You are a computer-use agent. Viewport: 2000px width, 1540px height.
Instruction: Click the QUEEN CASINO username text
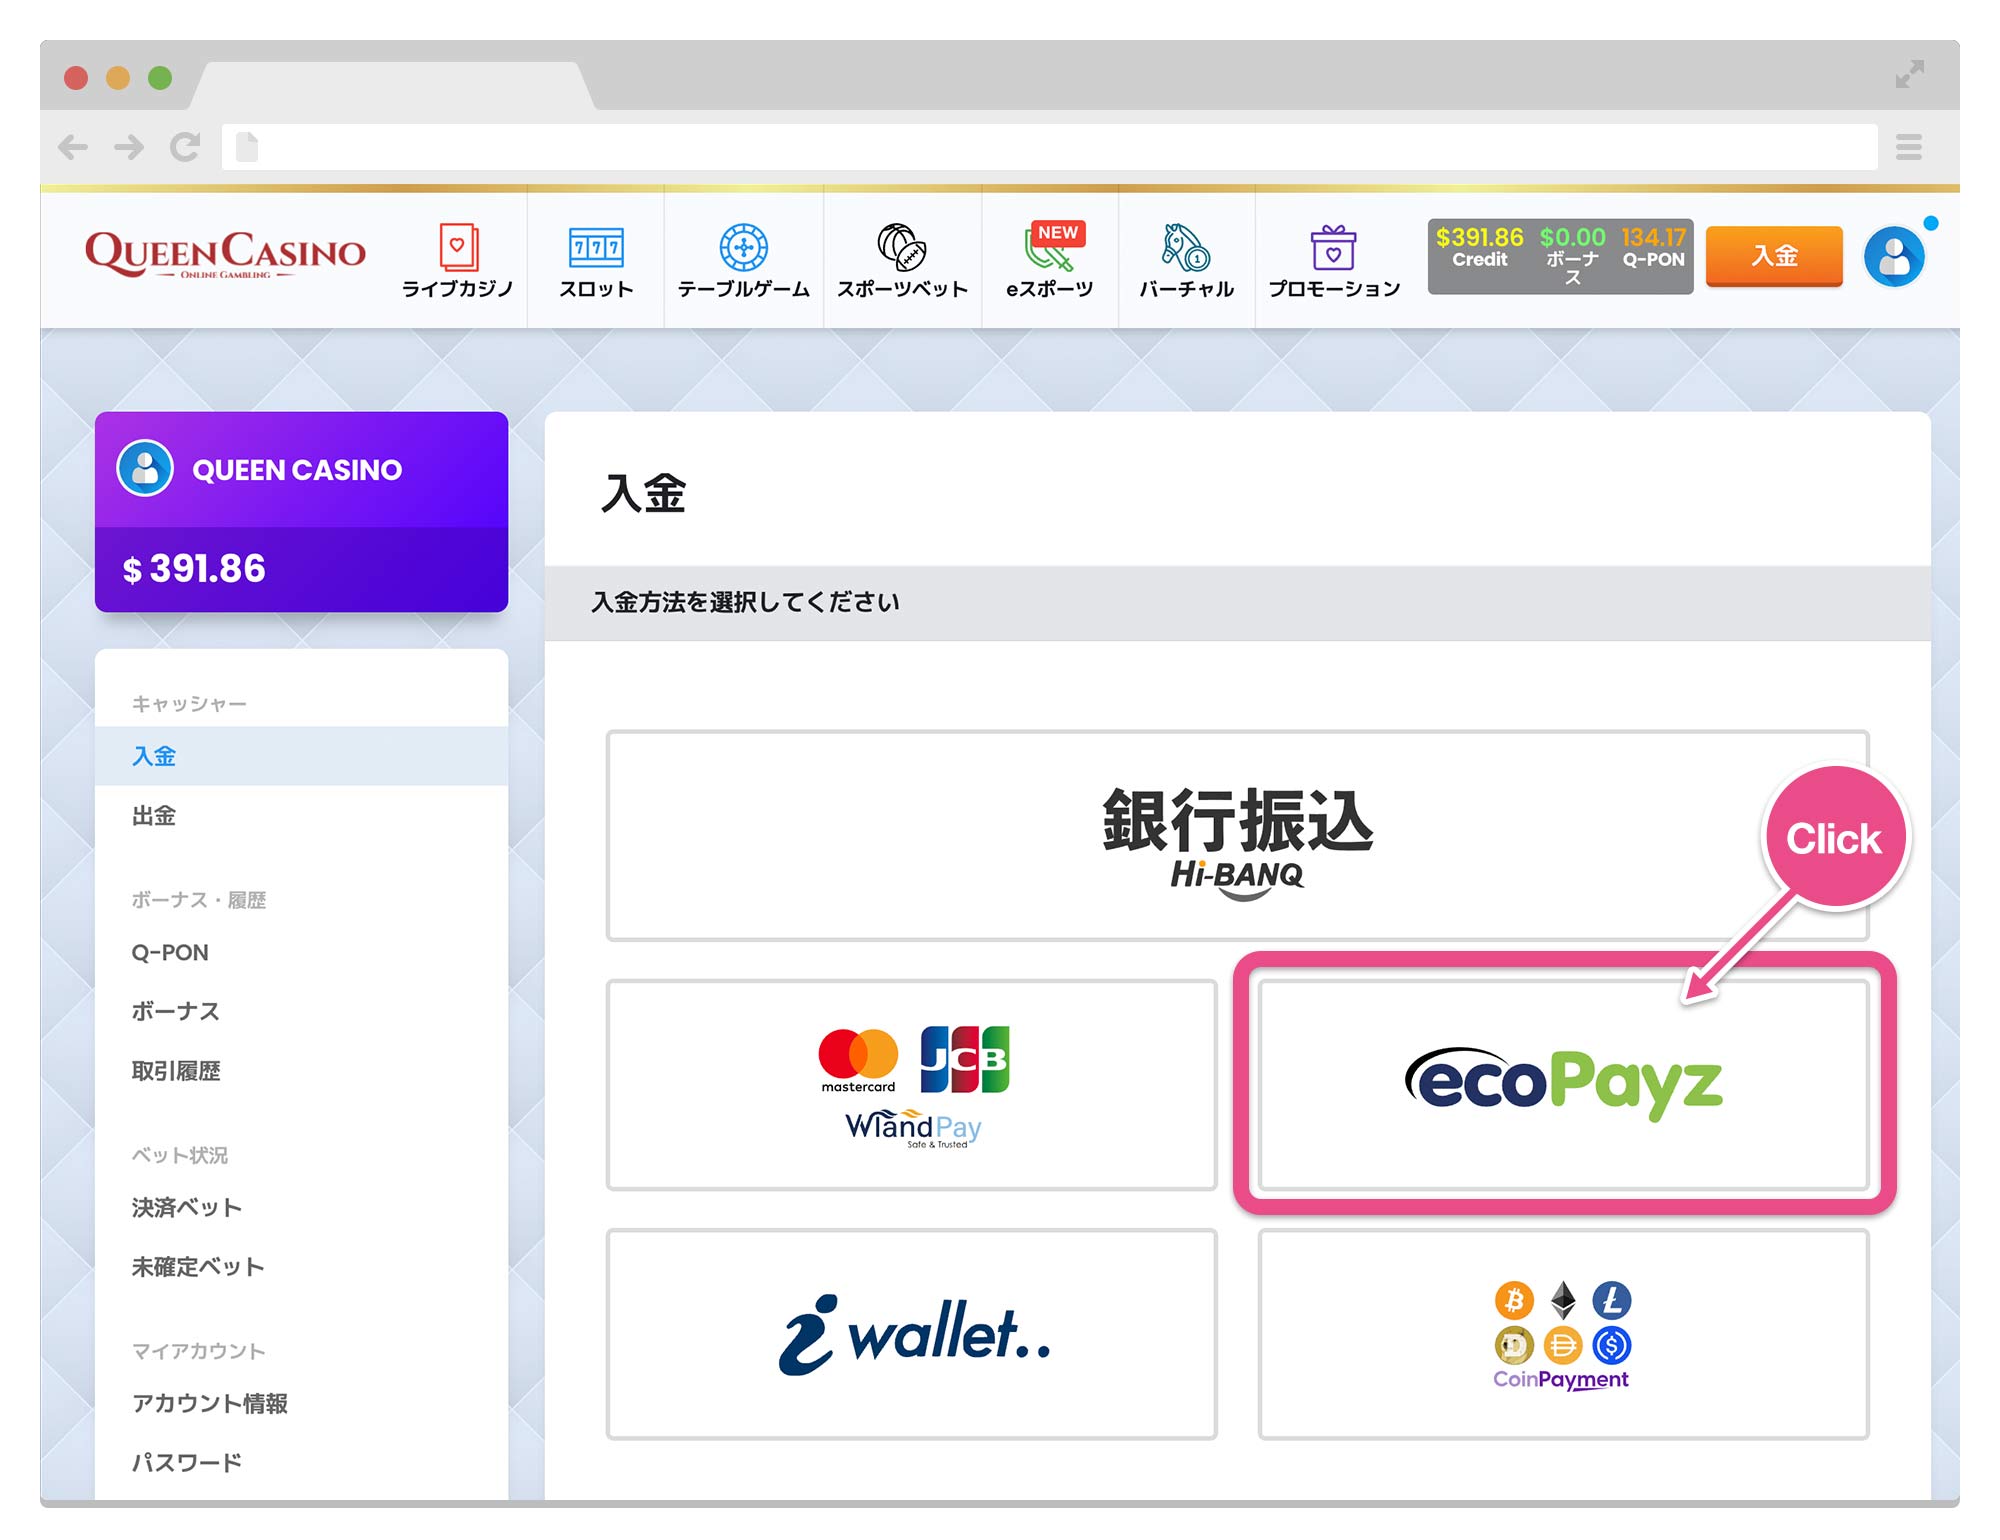[297, 469]
